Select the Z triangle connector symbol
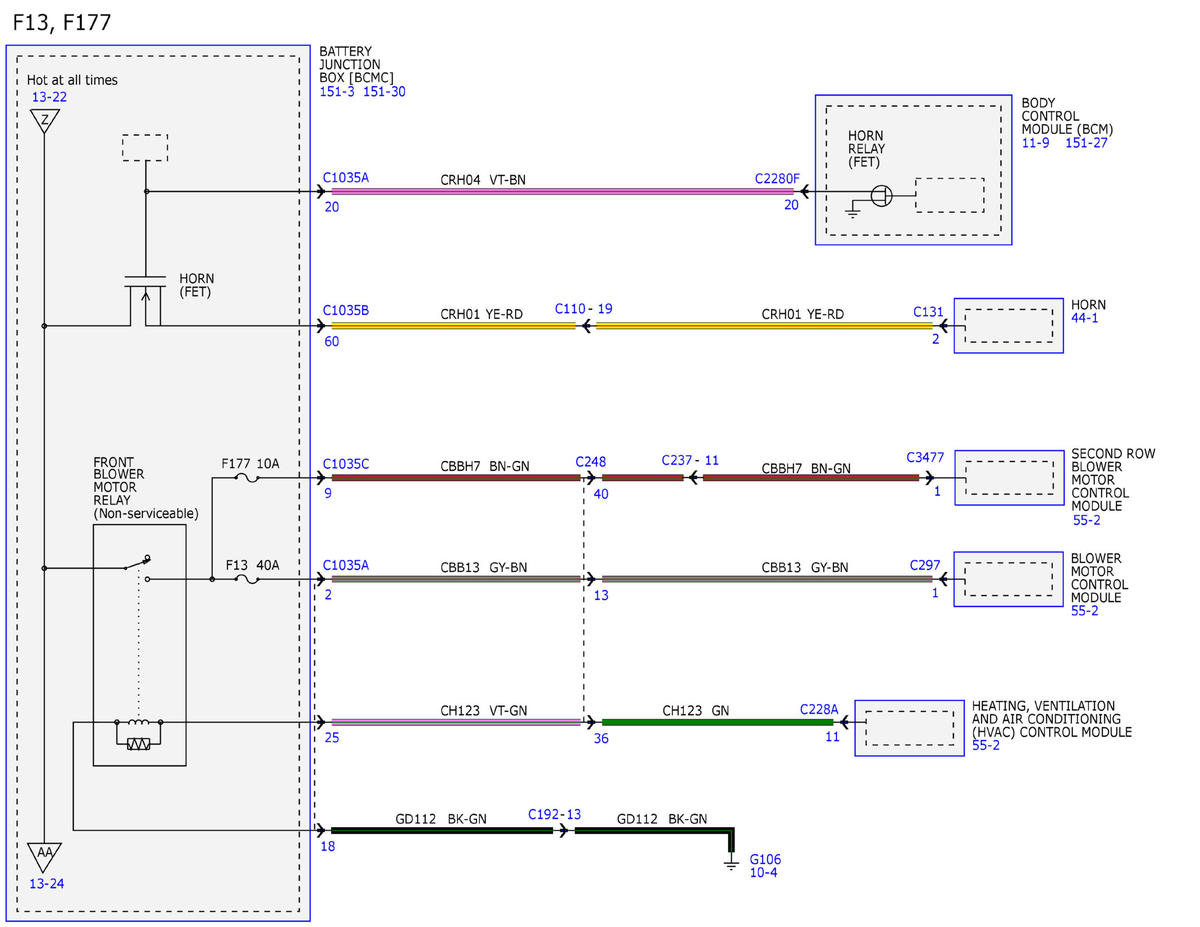The height and width of the screenshot is (927, 1200). (x=45, y=122)
